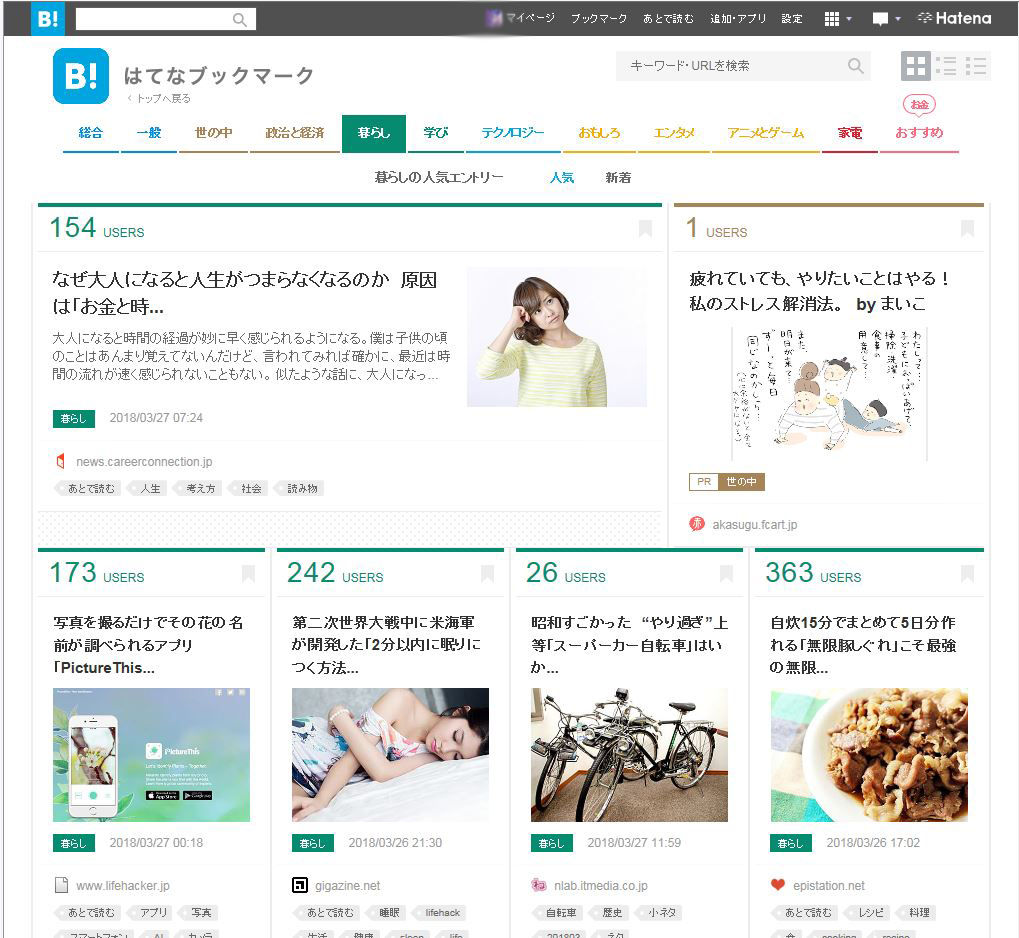
Task: Click the PictureThis app thumbnail
Action: 151,755
